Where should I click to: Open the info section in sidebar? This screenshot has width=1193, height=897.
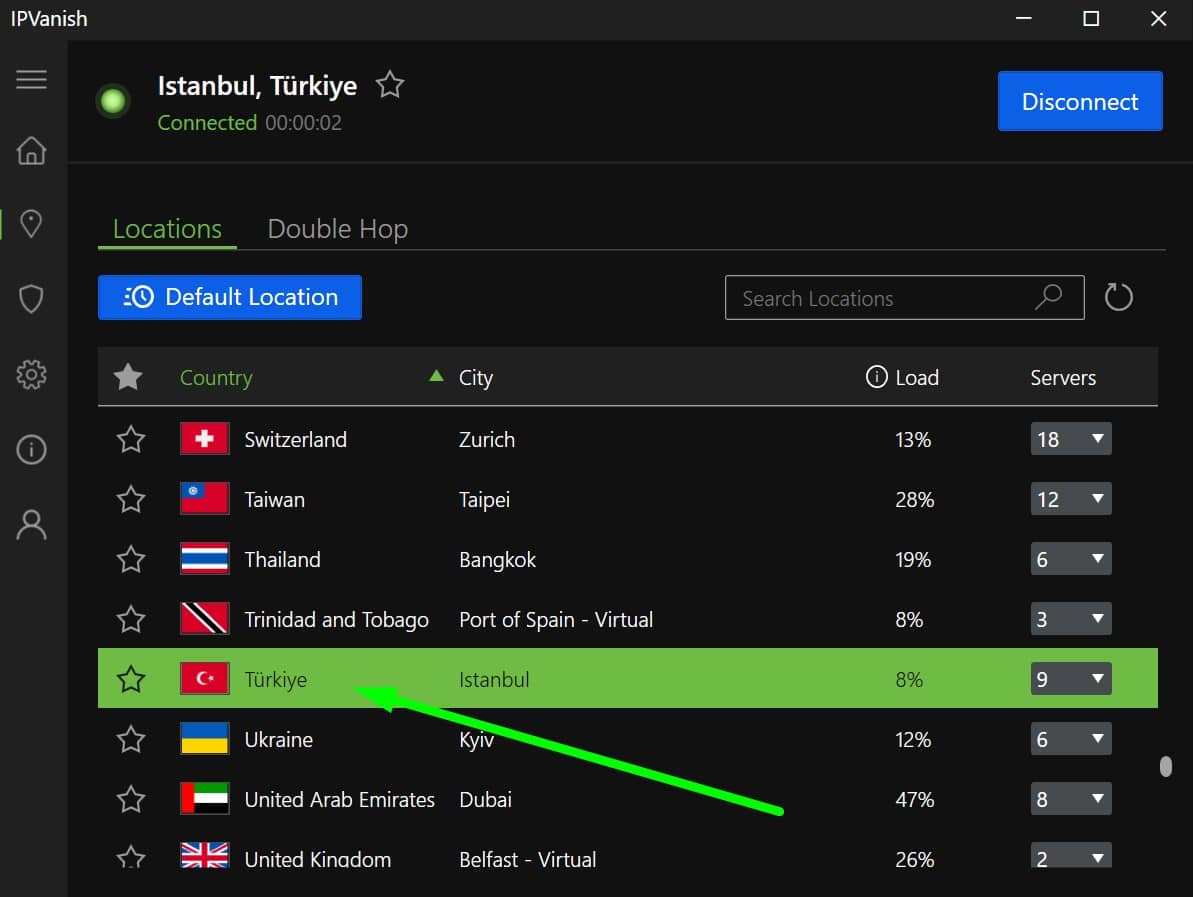(x=31, y=449)
